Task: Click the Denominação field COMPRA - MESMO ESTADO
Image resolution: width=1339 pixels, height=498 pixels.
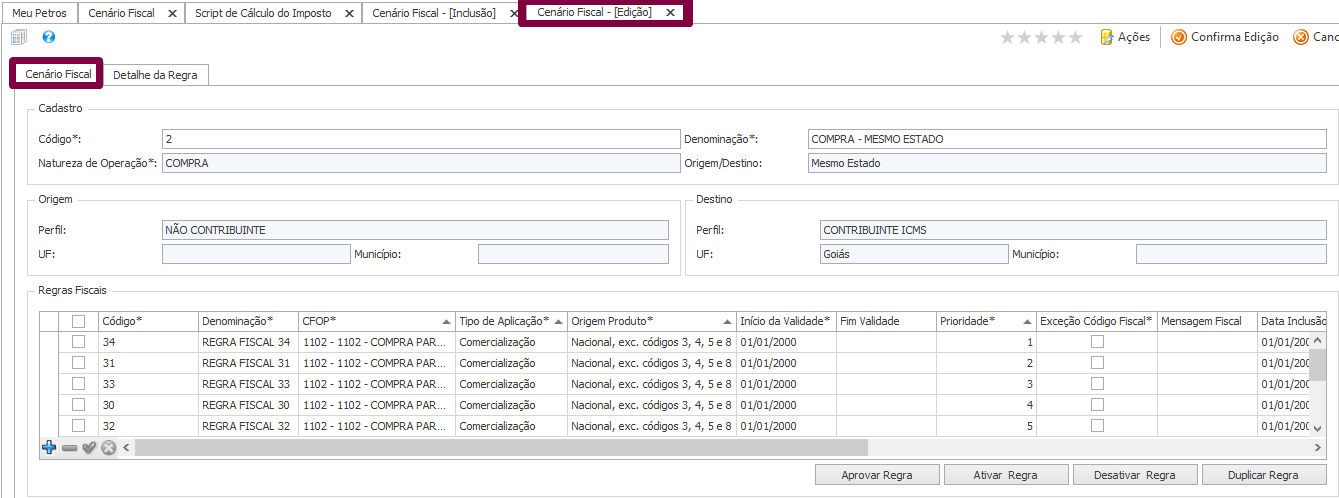Action: tap(1067, 139)
